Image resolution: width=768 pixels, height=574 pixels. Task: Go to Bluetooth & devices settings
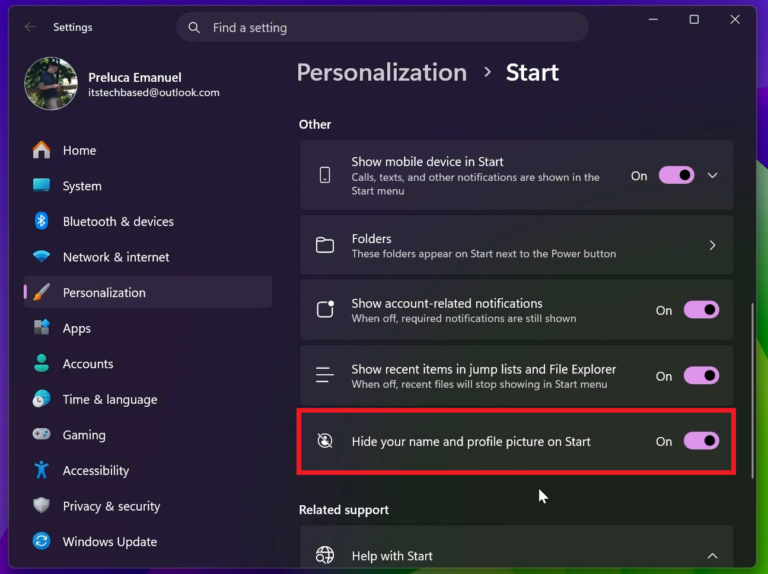148,221
